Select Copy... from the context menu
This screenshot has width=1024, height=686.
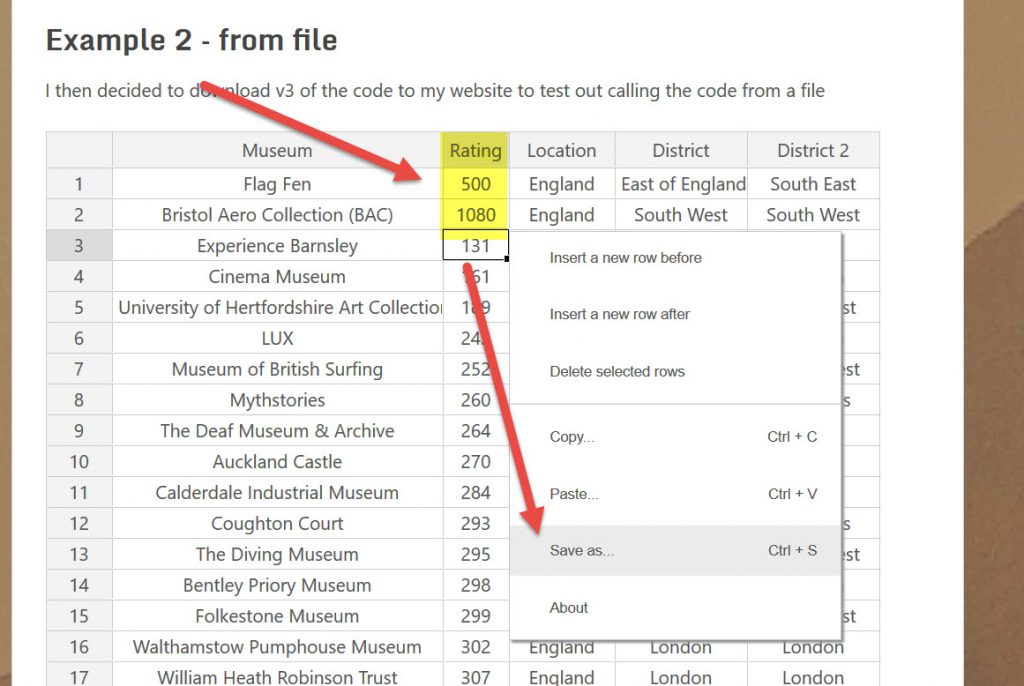pyautogui.click(x=572, y=437)
